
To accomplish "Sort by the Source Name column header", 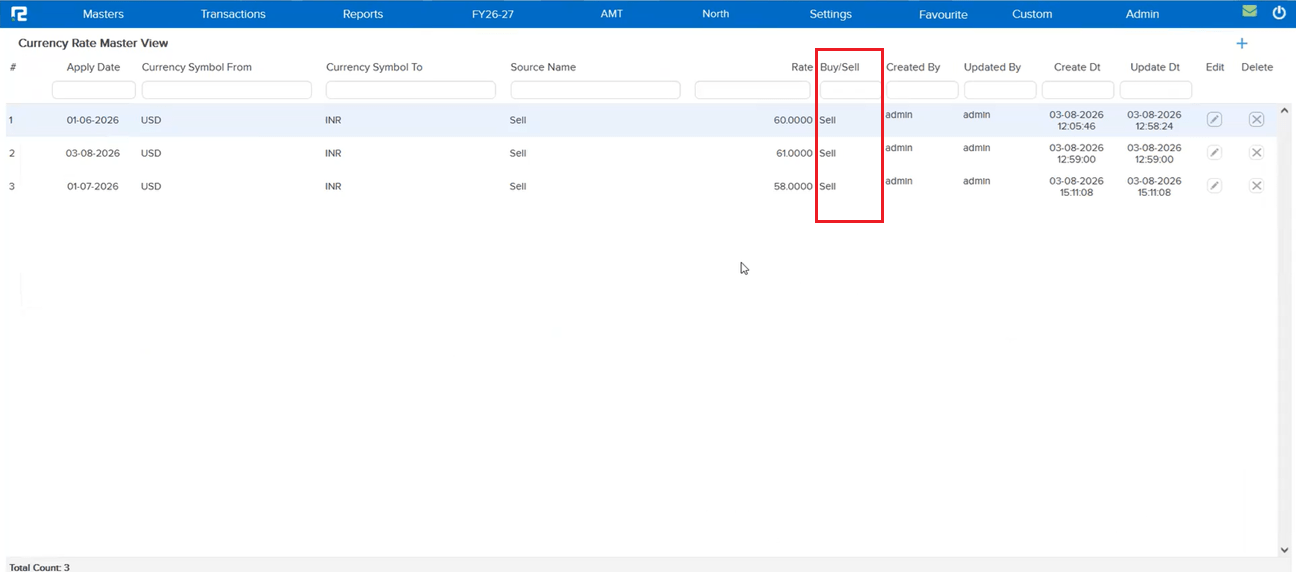I will pos(543,67).
